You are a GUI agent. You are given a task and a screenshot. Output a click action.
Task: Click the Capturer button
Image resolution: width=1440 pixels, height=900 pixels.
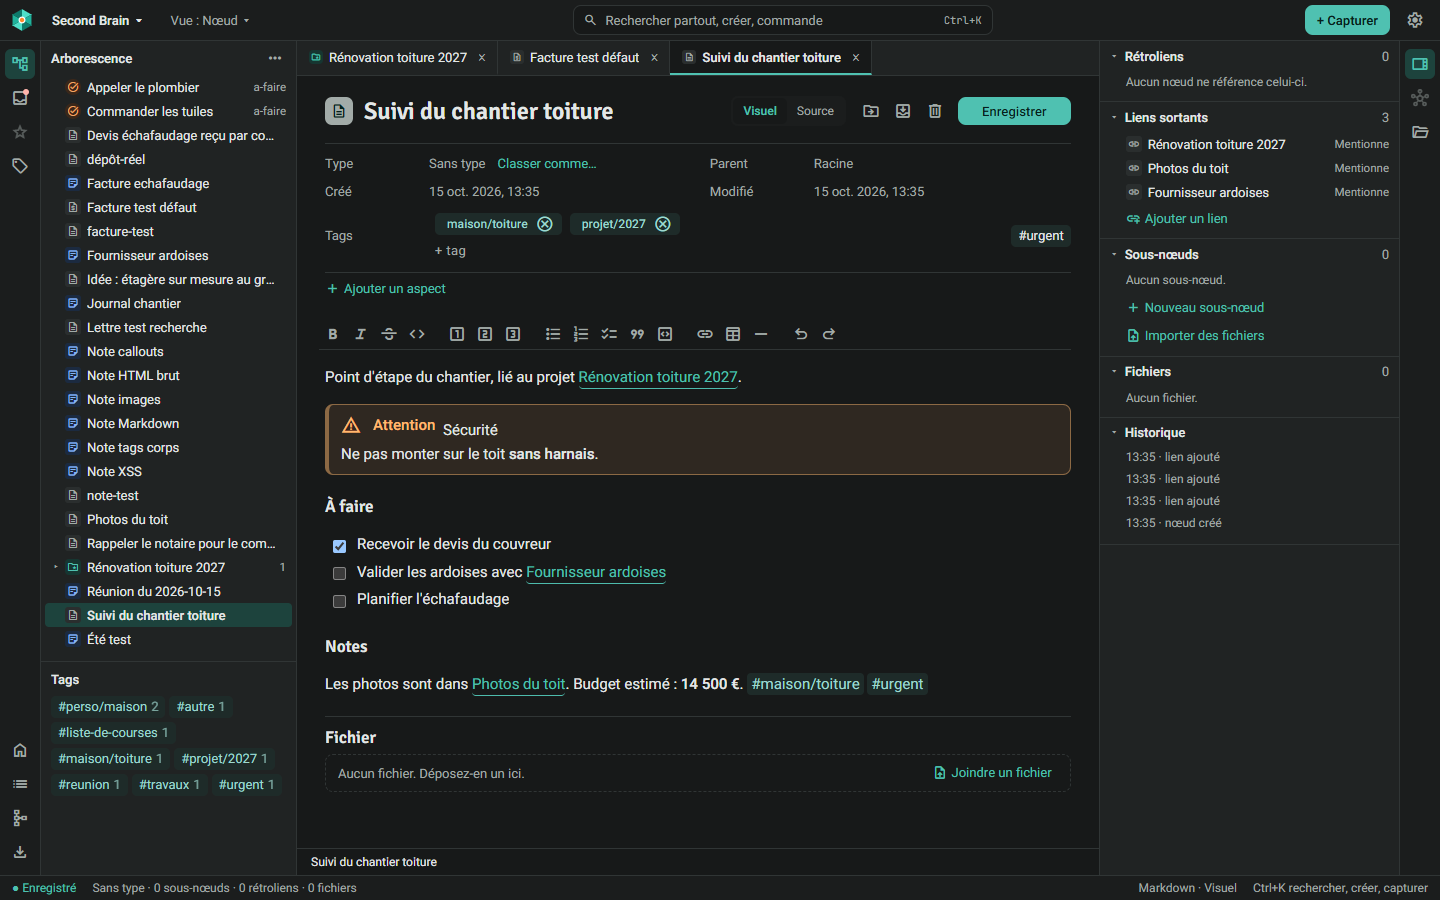(1347, 20)
